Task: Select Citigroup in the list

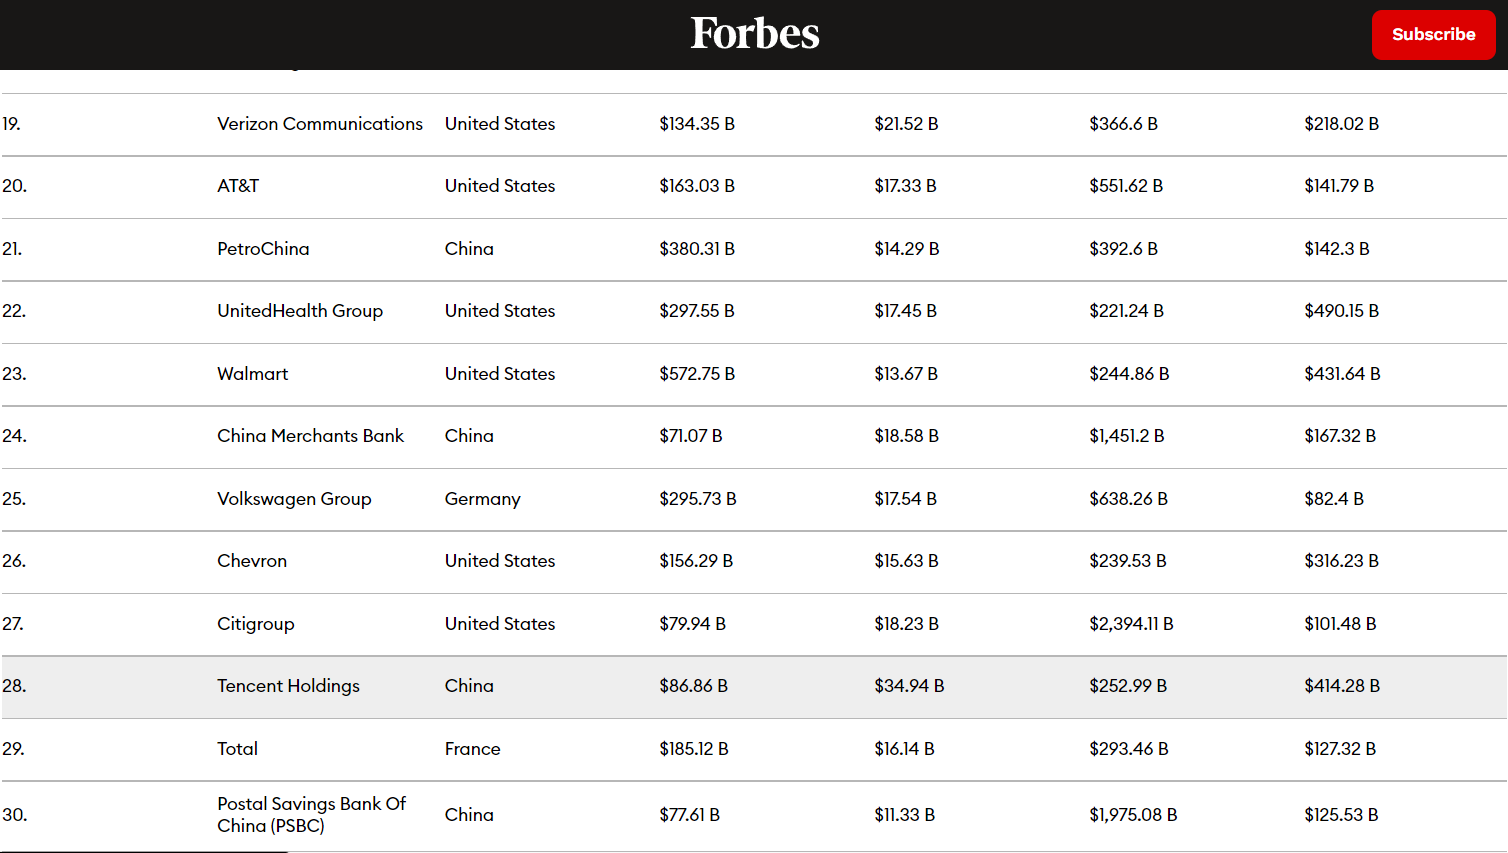Action: point(255,624)
